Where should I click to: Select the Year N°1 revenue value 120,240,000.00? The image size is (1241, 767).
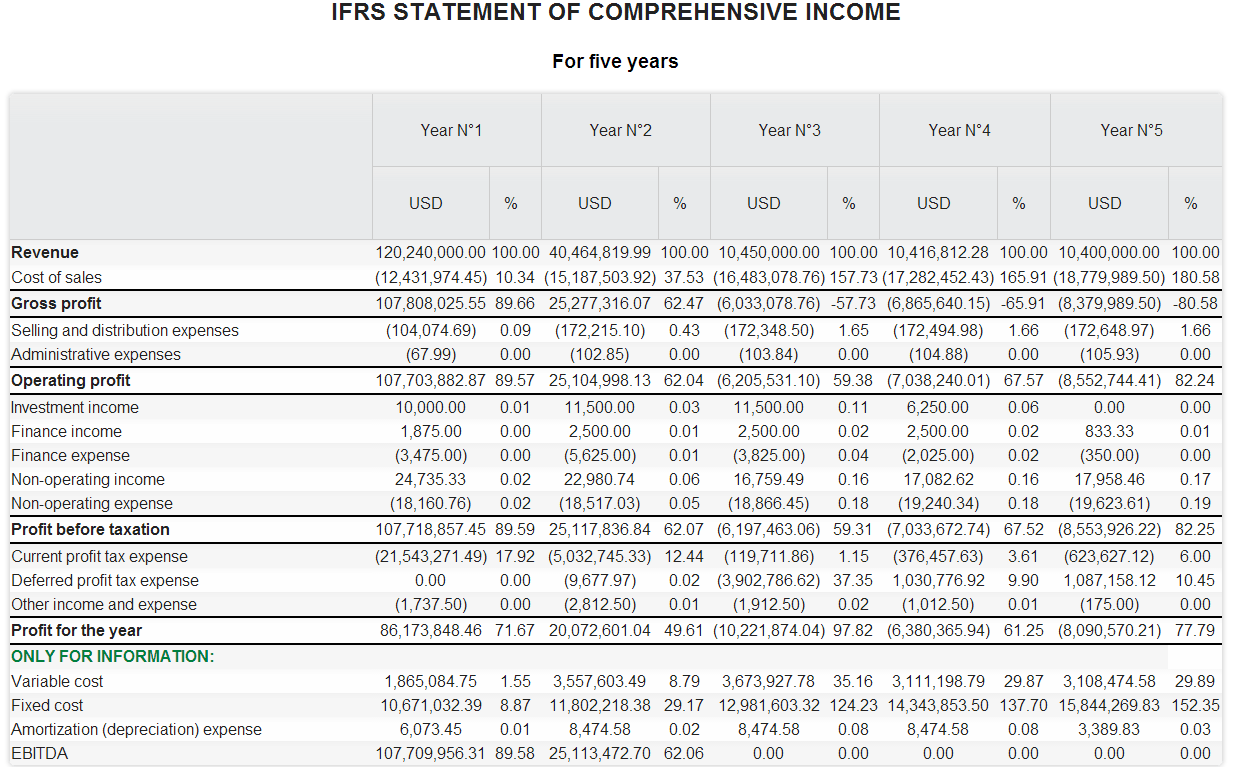point(430,252)
